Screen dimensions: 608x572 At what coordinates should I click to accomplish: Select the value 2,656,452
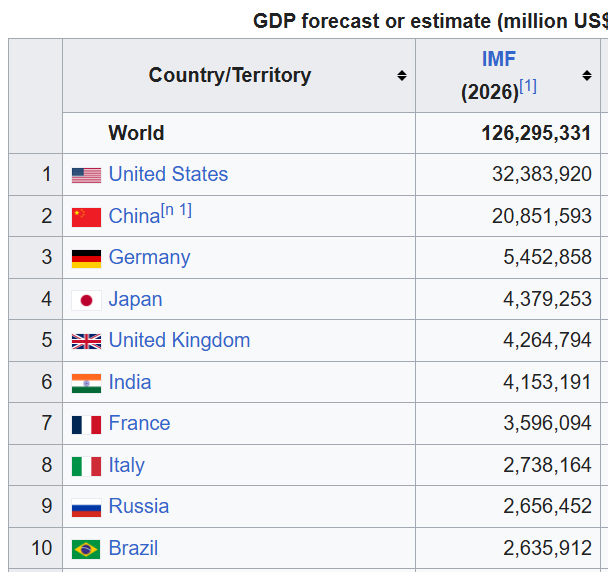[548, 506]
